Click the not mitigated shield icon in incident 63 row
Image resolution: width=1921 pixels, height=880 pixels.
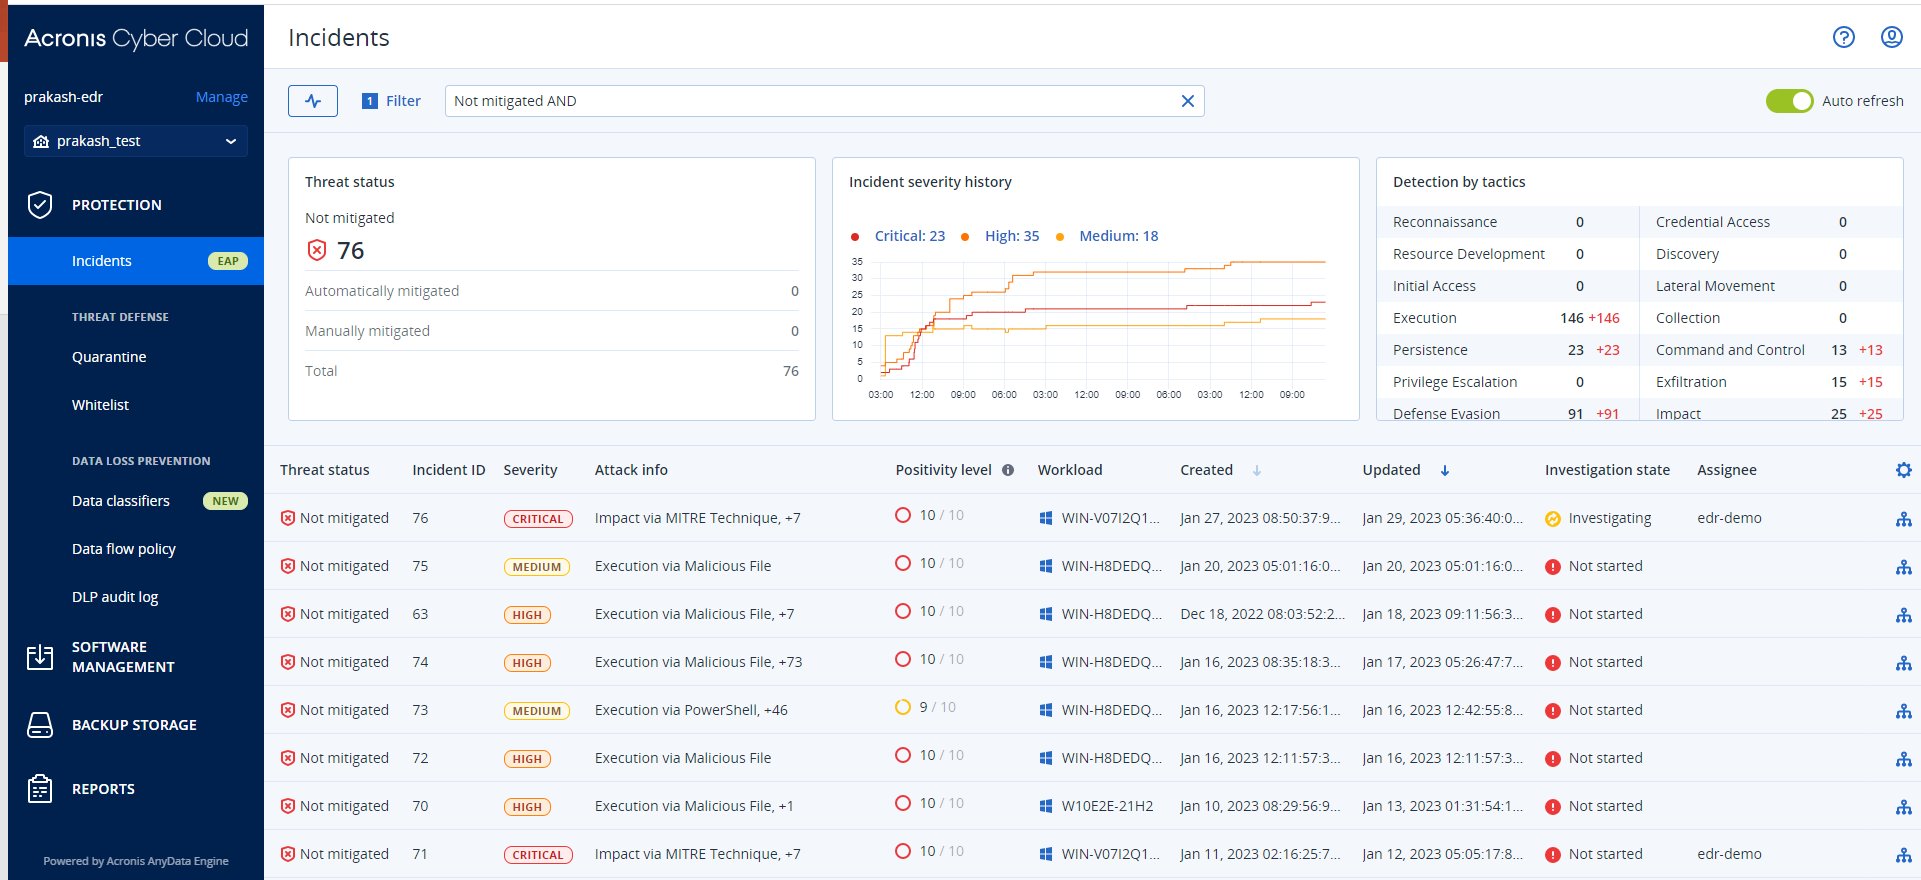point(287,614)
